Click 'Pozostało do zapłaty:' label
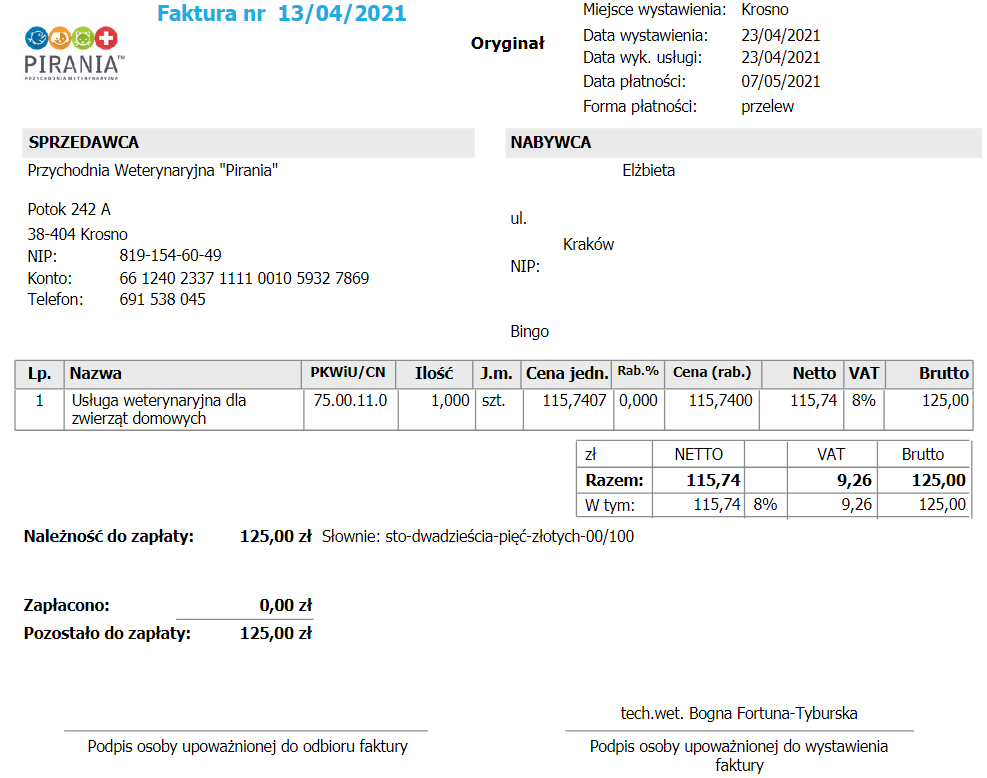This screenshot has height=778, width=987. tap(108, 633)
